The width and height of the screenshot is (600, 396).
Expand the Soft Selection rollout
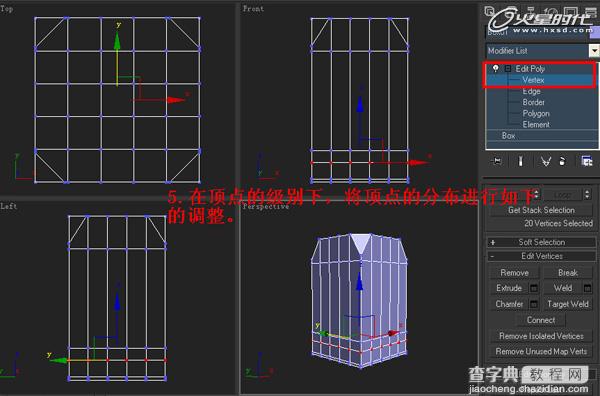541,242
